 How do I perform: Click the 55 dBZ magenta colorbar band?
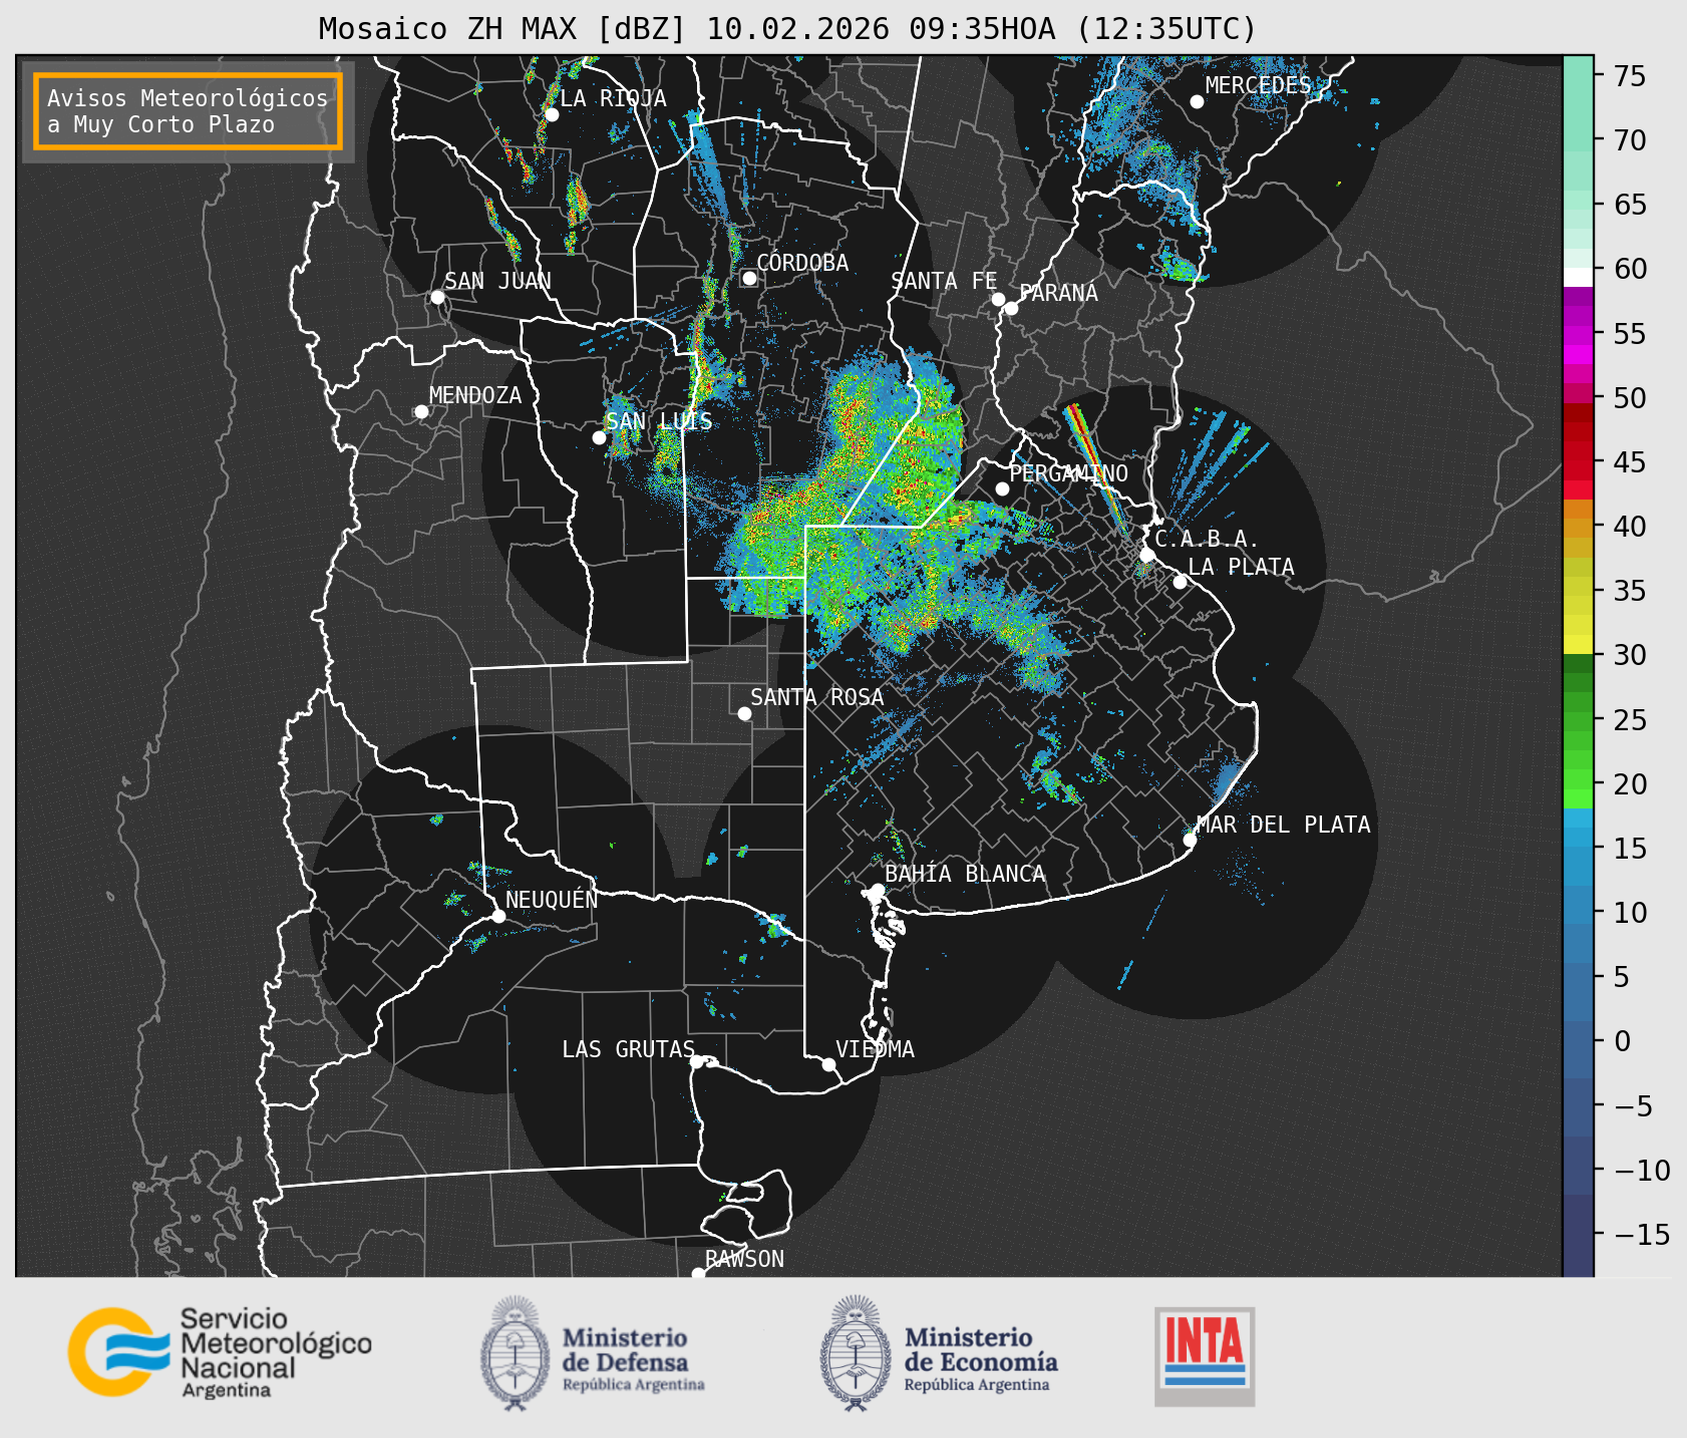[1577, 334]
